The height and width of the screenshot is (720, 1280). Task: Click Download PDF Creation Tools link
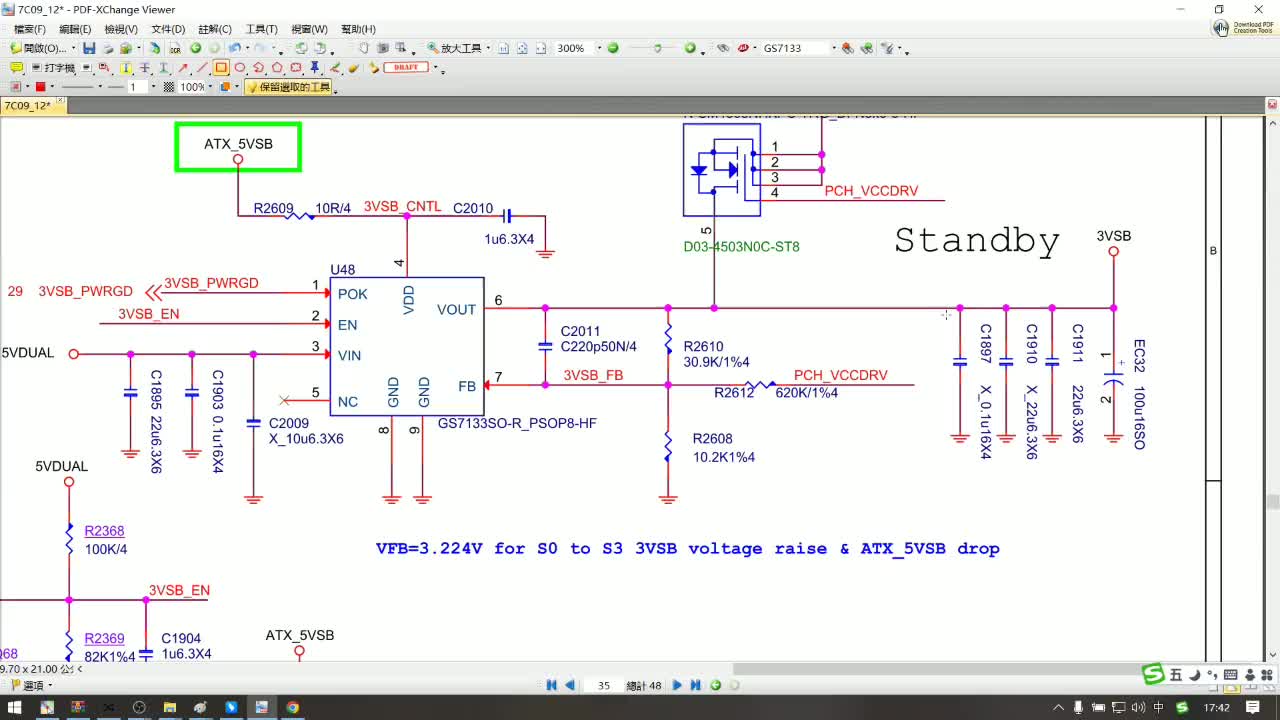coord(1242,28)
